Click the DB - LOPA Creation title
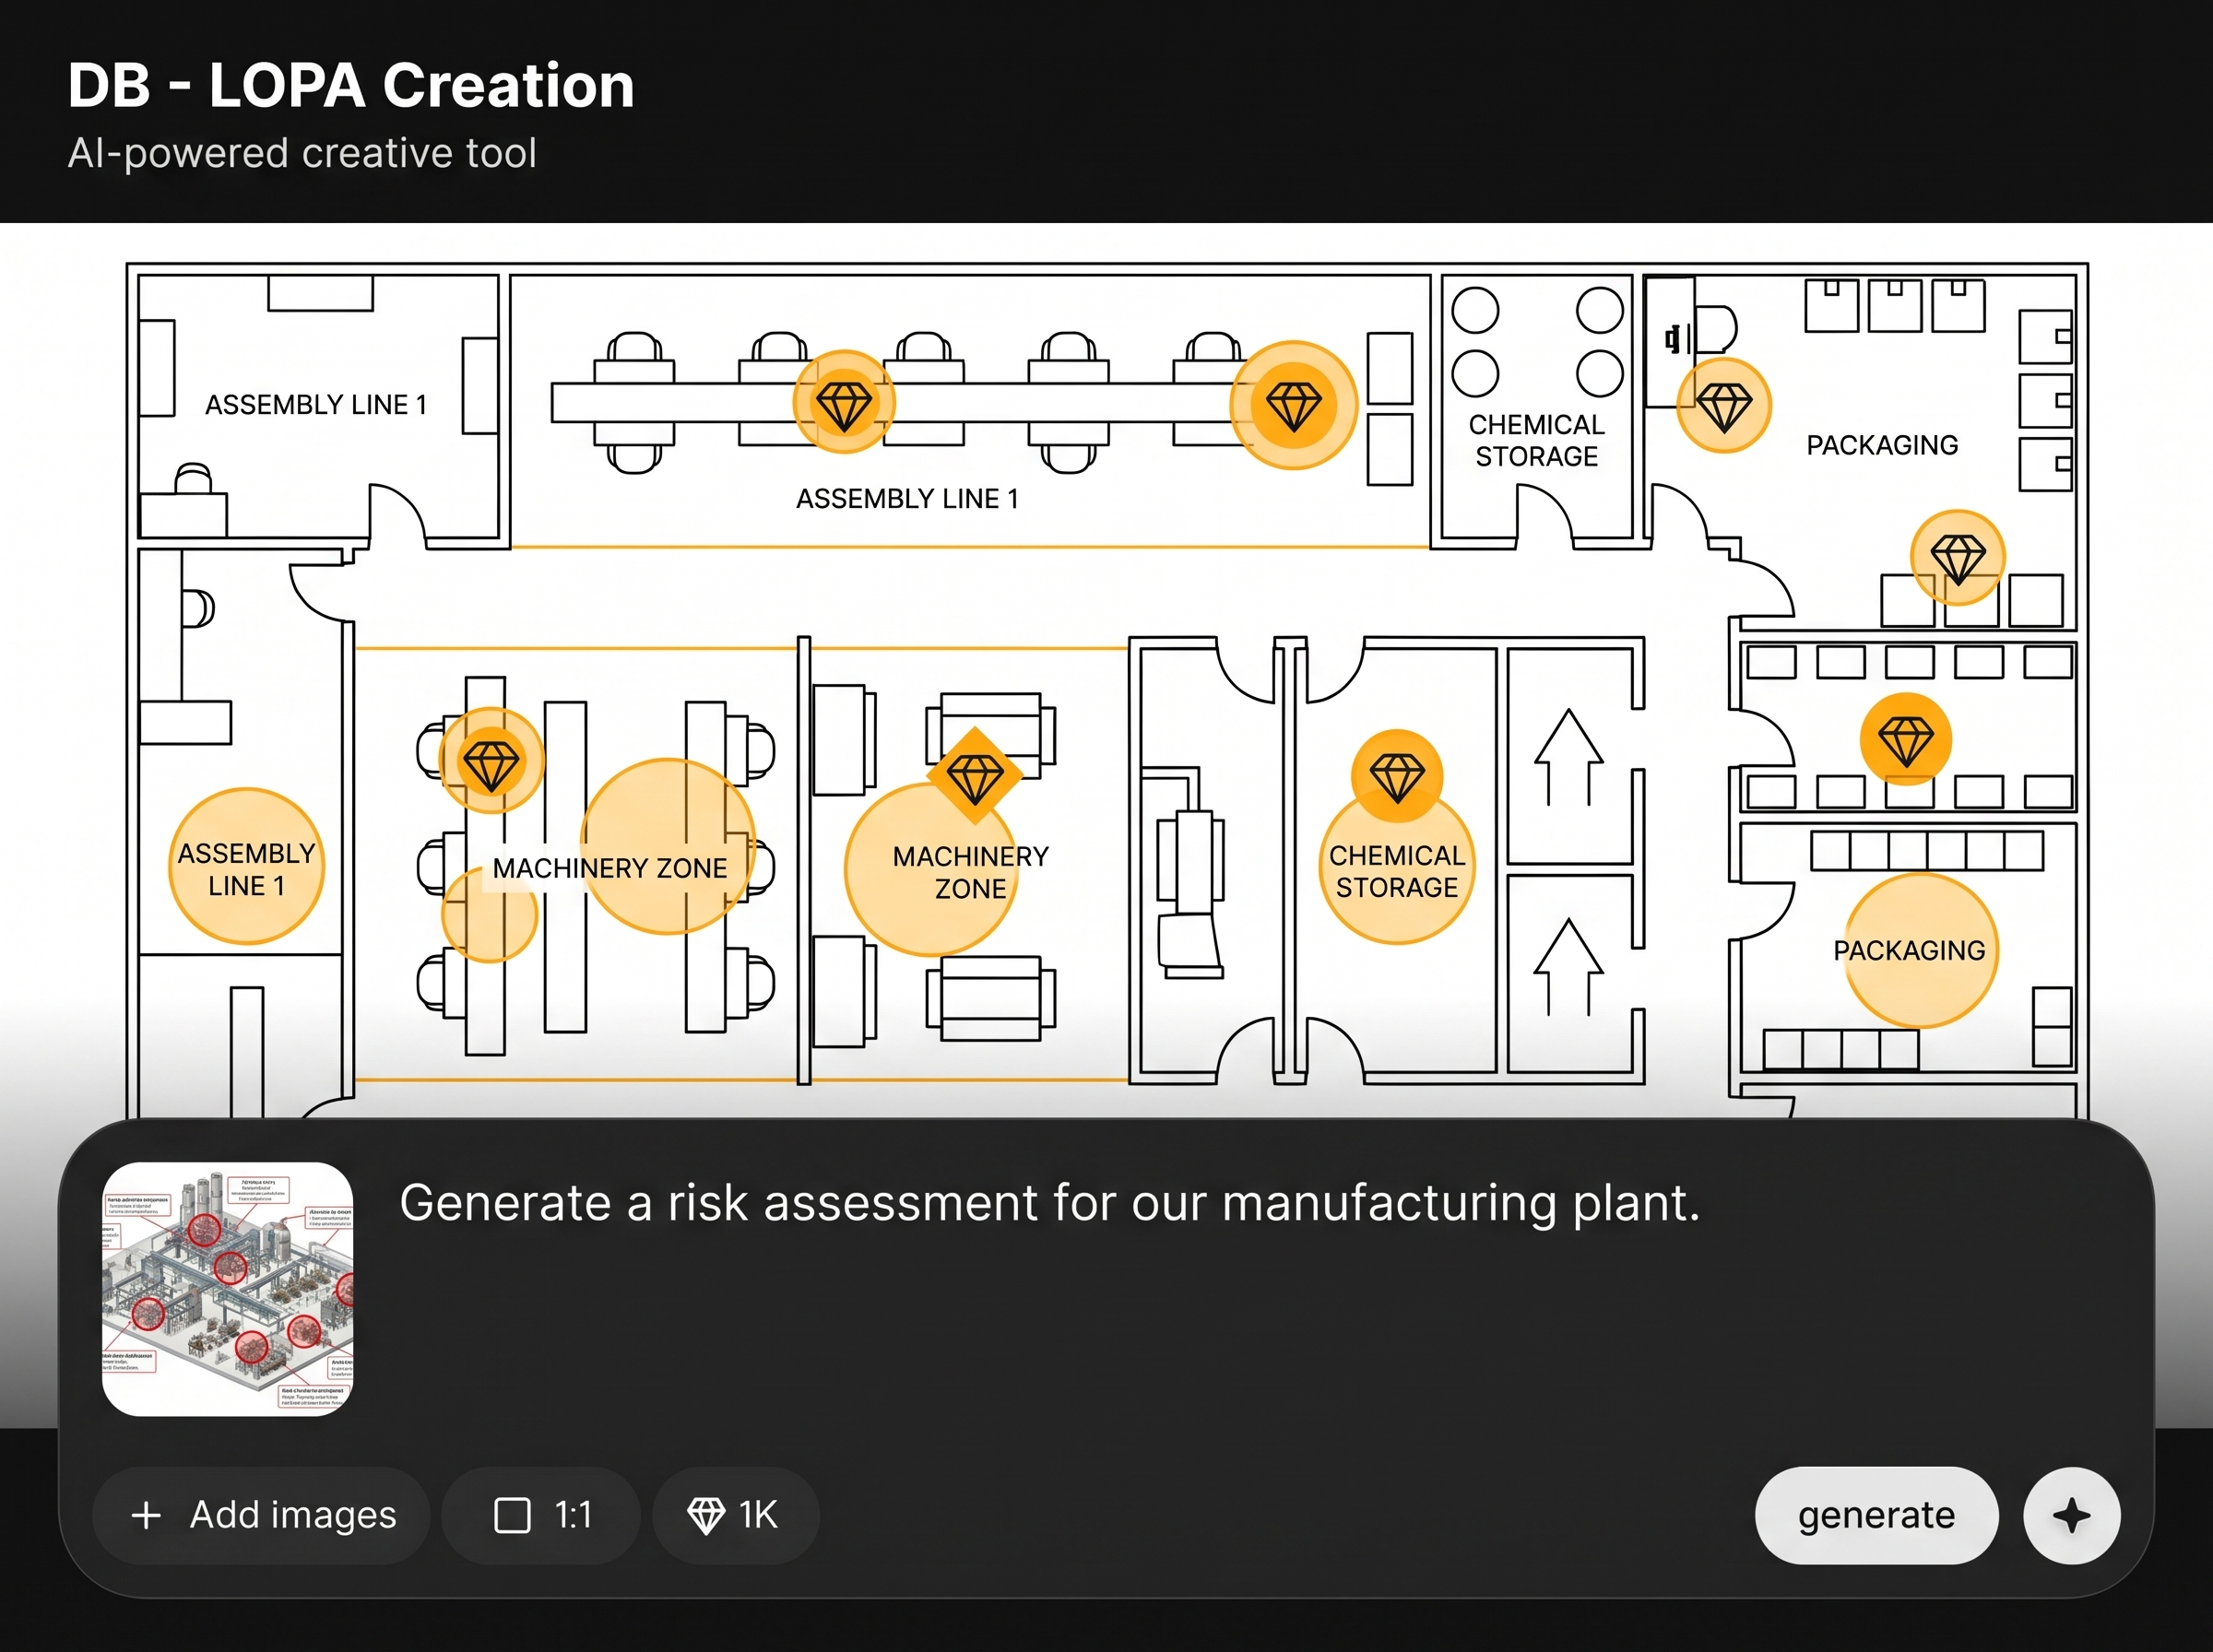The width and height of the screenshot is (2213, 1652). tap(351, 85)
